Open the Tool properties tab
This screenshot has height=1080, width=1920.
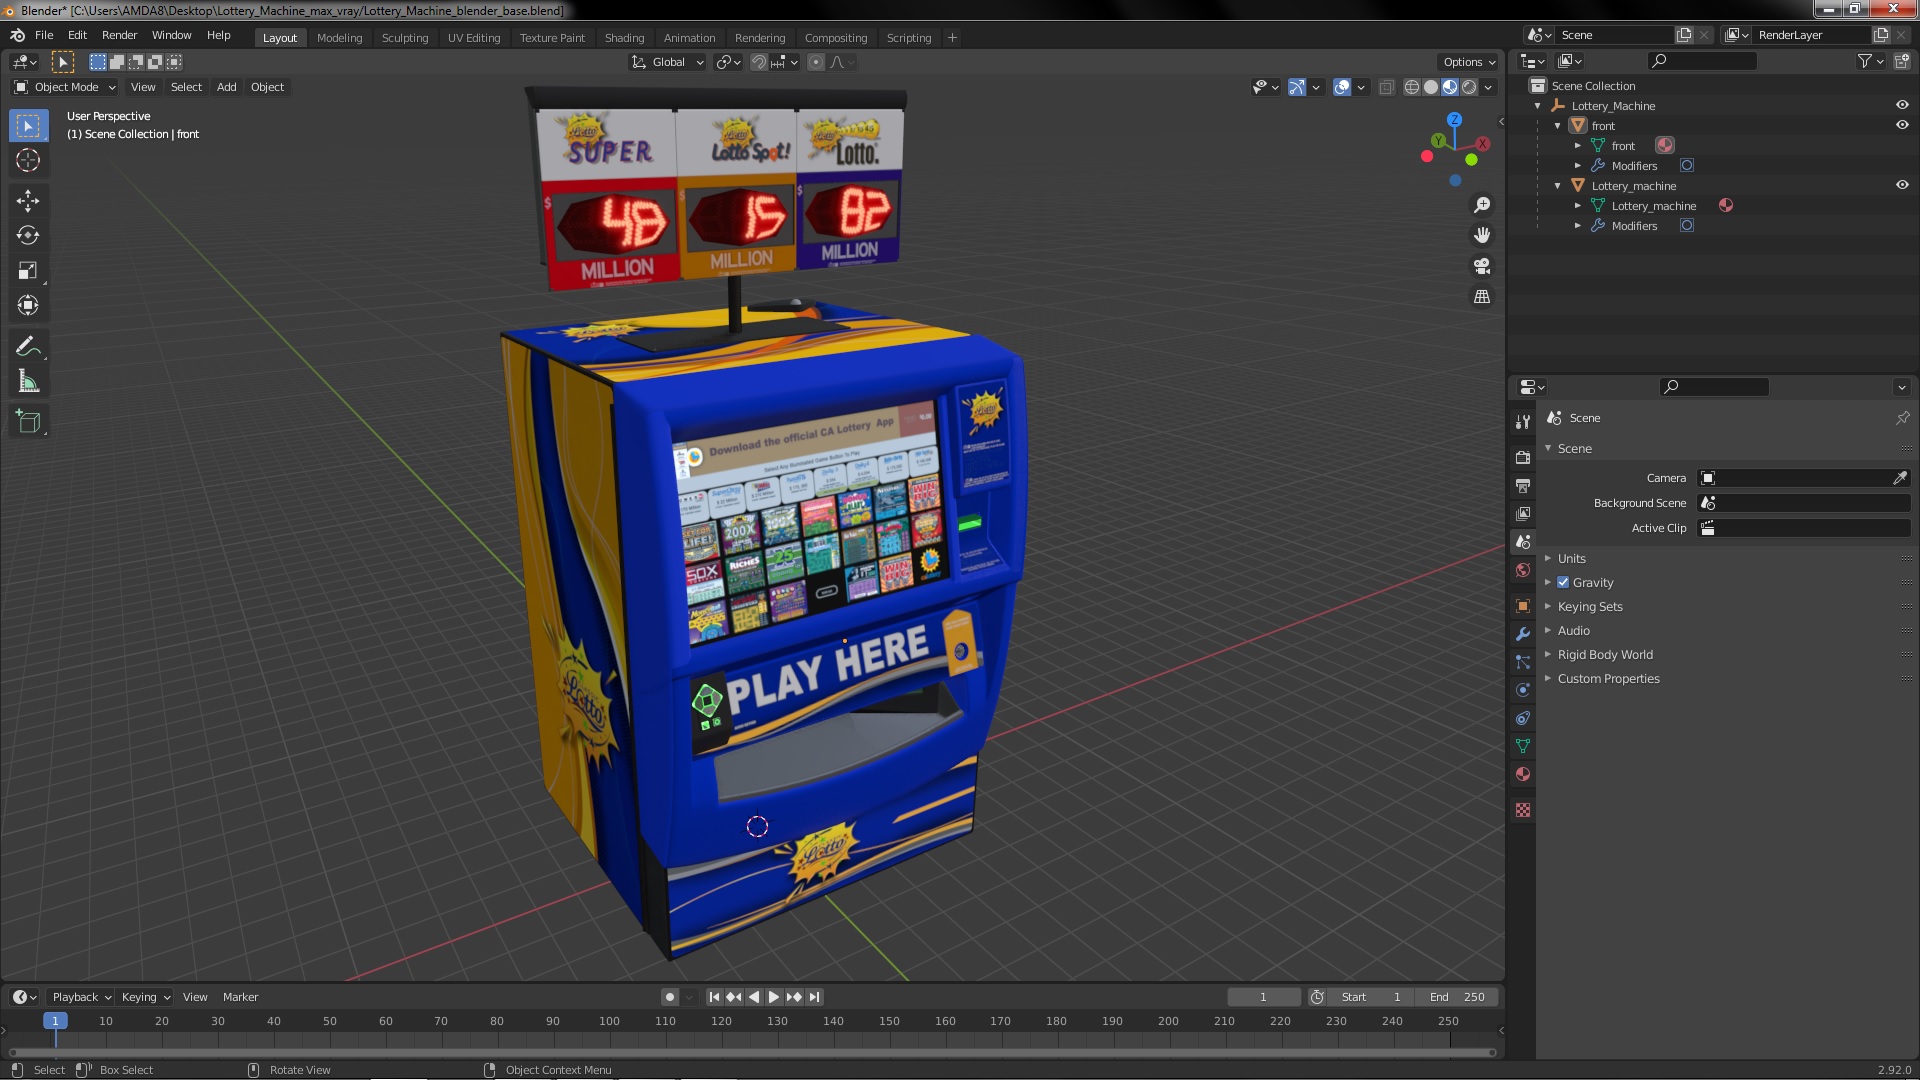(x=1523, y=421)
